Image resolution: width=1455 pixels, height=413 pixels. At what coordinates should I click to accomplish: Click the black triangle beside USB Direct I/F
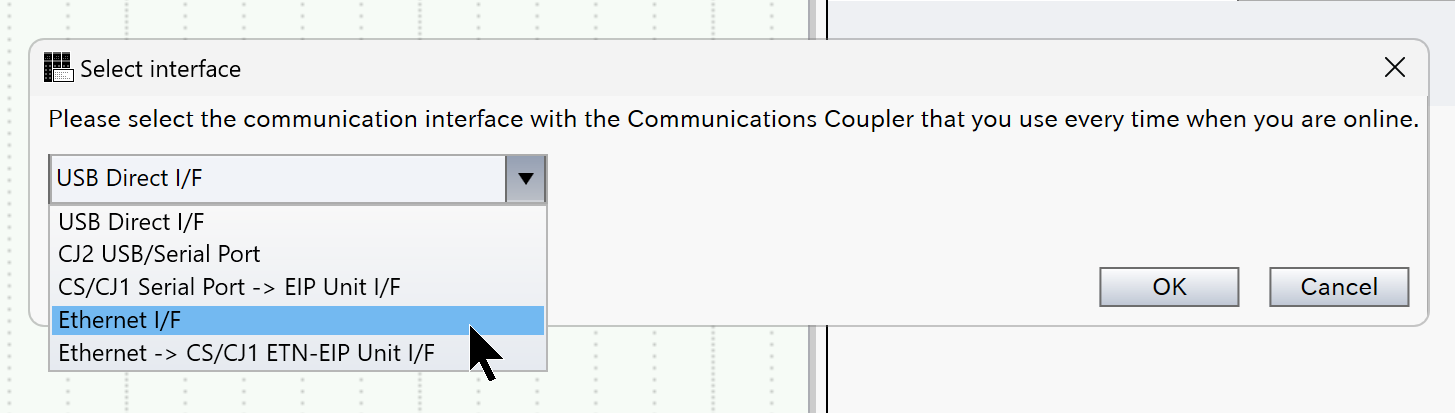click(525, 180)
